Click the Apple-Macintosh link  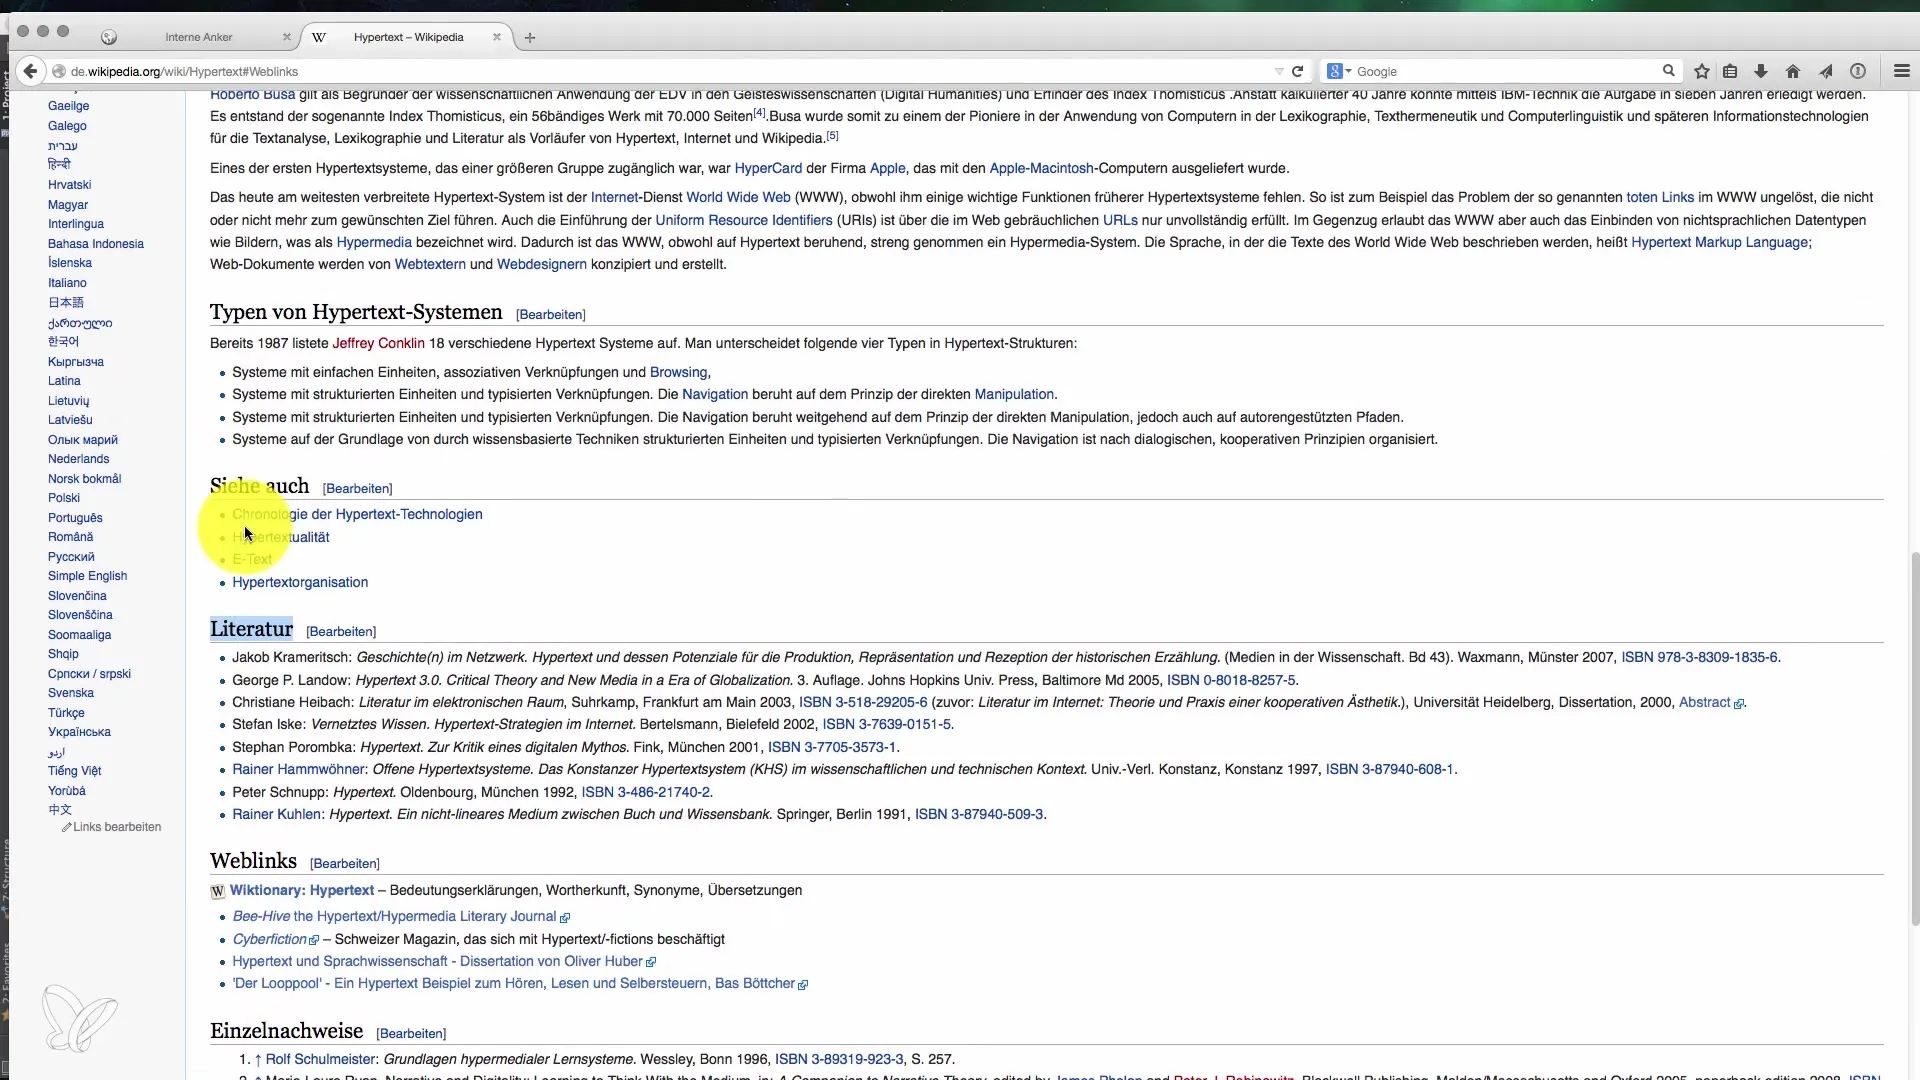pos(1041,168)
